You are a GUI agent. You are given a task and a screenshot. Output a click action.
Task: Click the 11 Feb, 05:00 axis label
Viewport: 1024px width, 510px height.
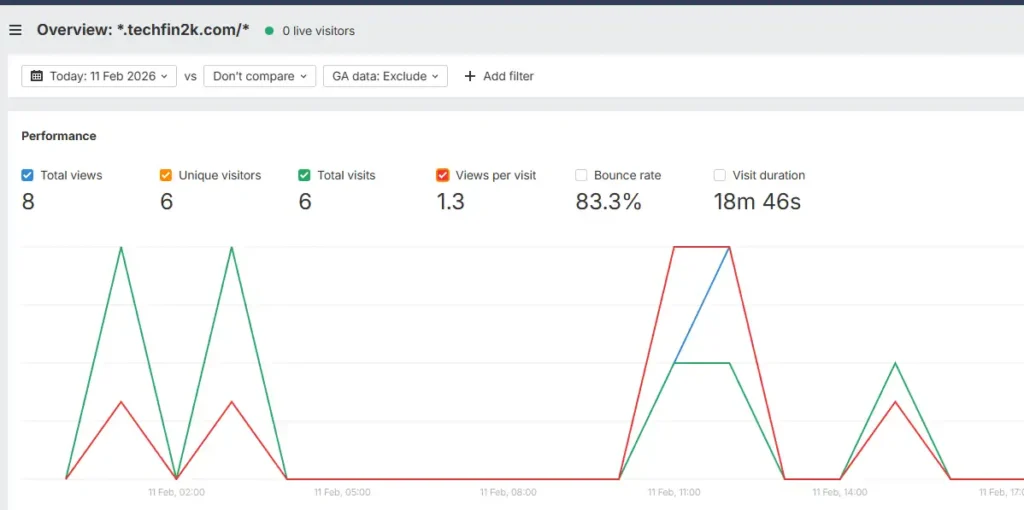click(x=342, y=492)
